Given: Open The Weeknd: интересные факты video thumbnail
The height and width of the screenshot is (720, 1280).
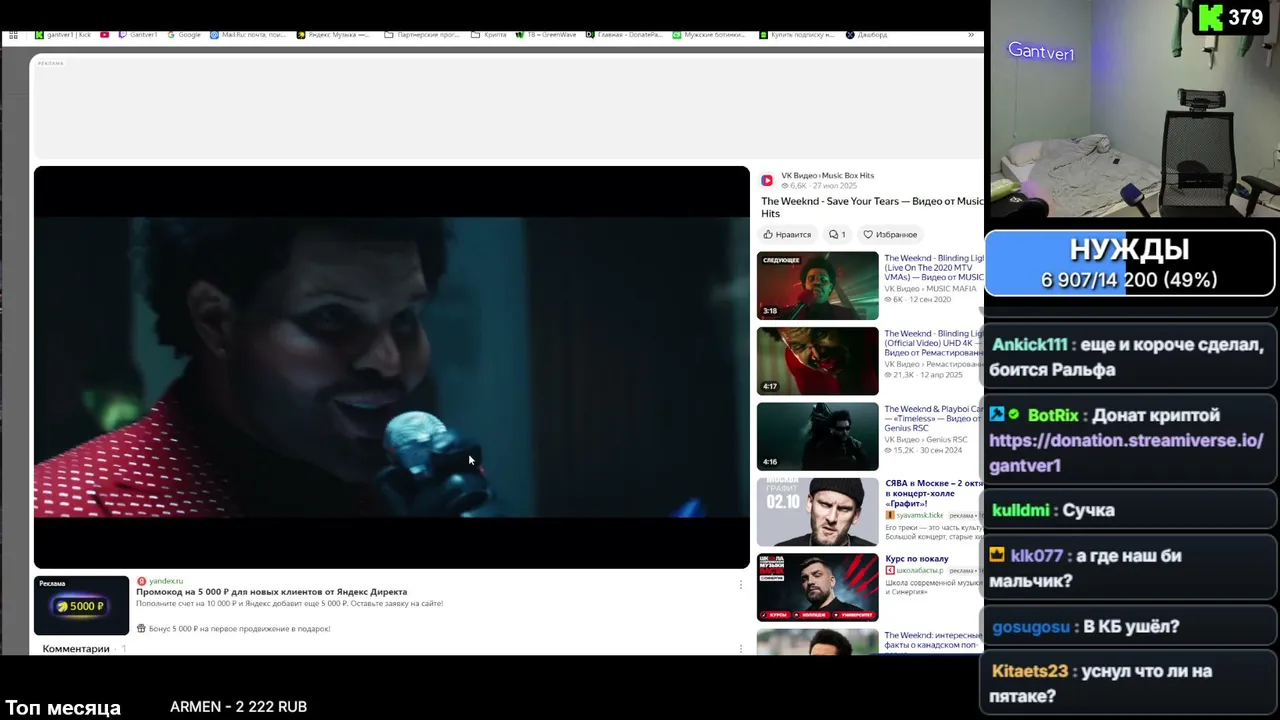Looking at the screenshot, I should (817, 642).
